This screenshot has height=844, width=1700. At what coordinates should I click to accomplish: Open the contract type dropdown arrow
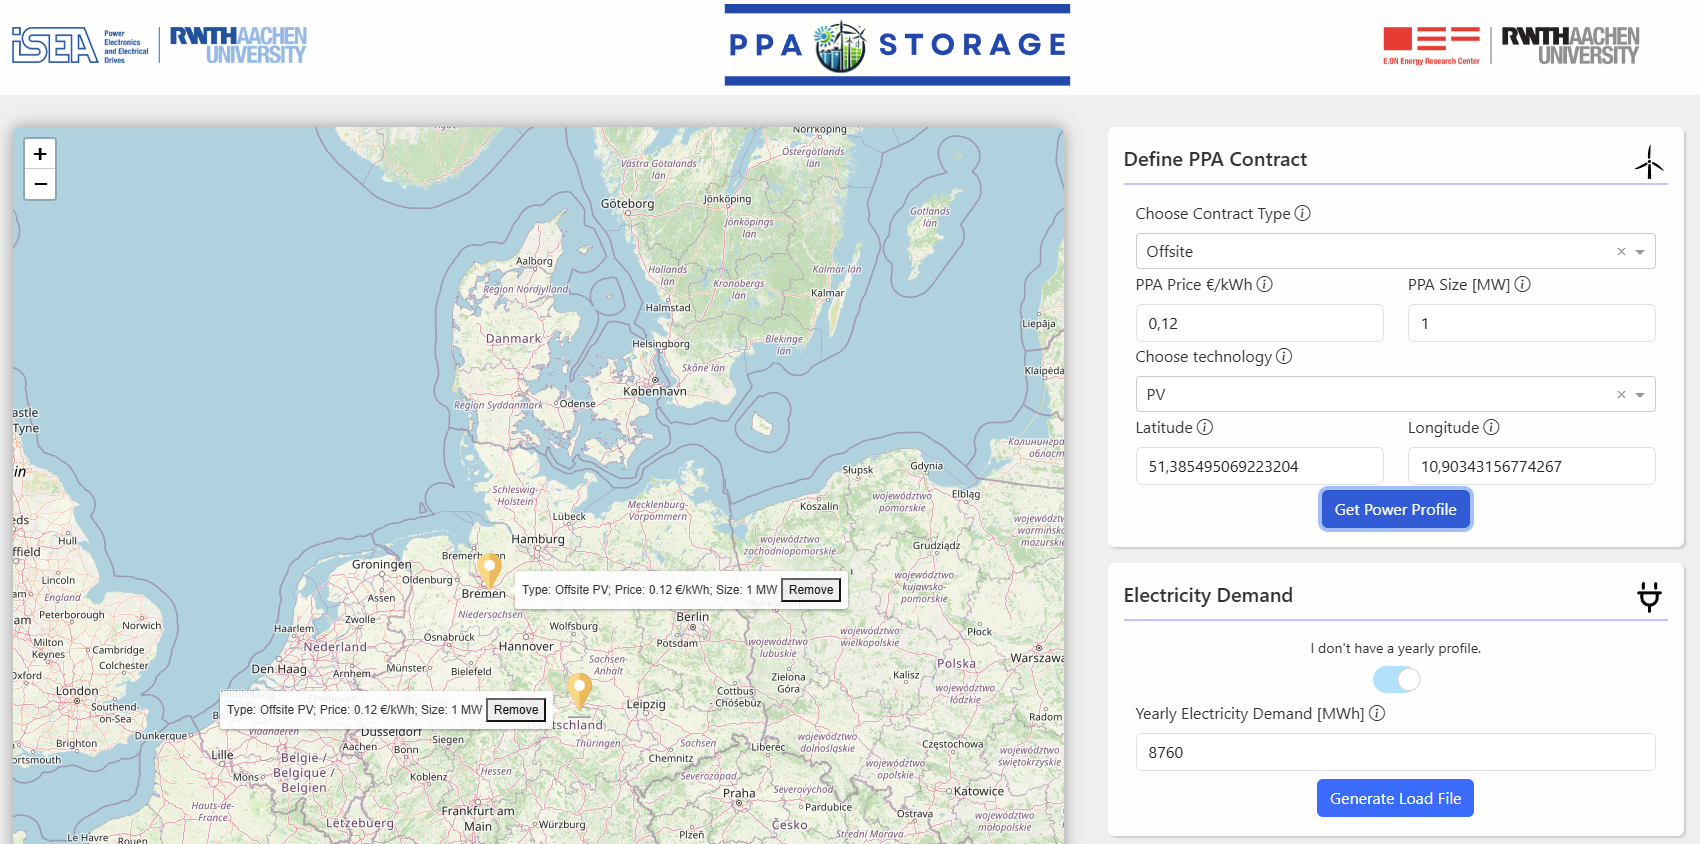coord(1640,252)
